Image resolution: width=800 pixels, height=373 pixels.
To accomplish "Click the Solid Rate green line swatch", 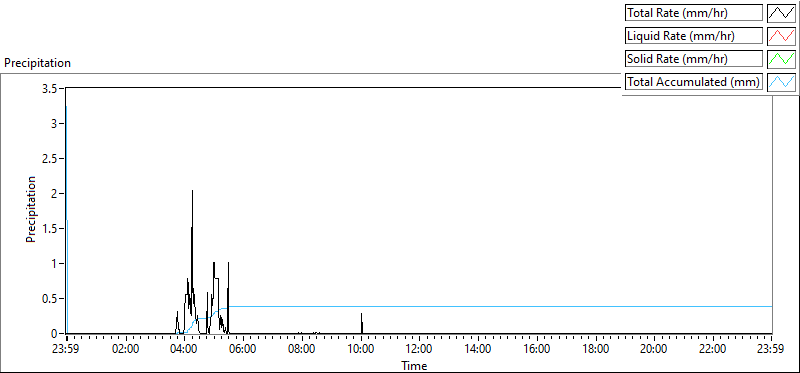I will [781, 59].
